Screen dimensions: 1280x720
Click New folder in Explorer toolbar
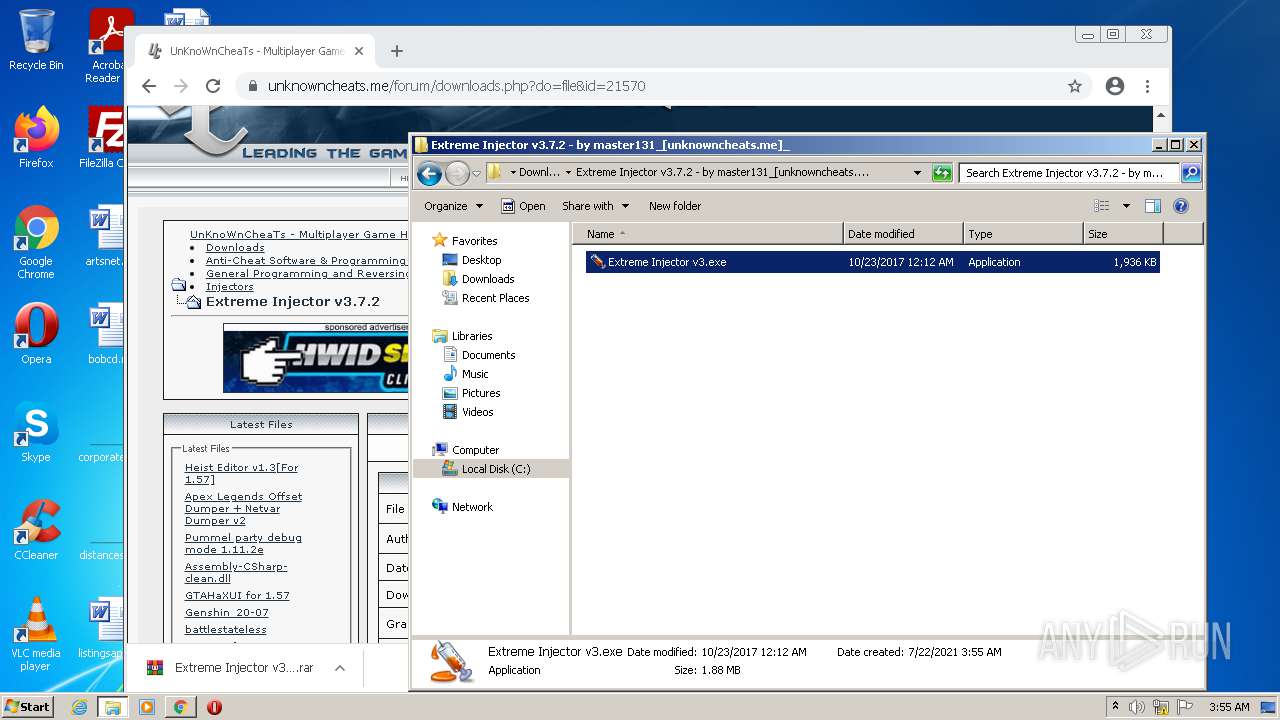[x=675, y=206]
